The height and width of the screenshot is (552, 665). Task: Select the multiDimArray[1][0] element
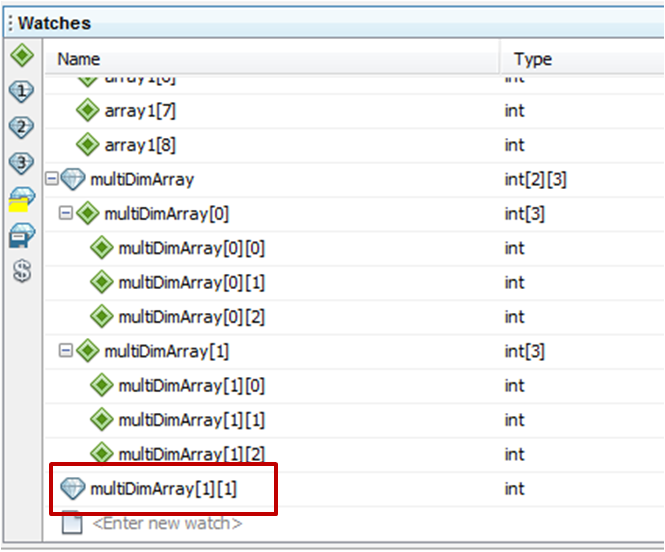[191, 386]
